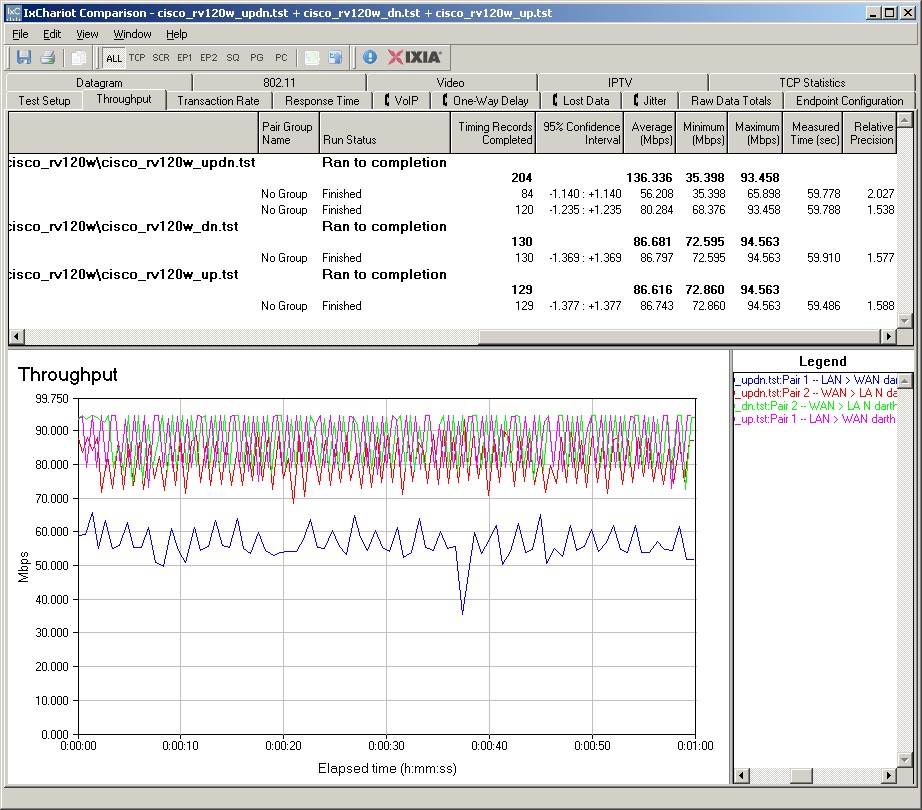The width and height of the screenshot is (922, 810).
Task: Select the PG filter button
Action: pos(257,58)
